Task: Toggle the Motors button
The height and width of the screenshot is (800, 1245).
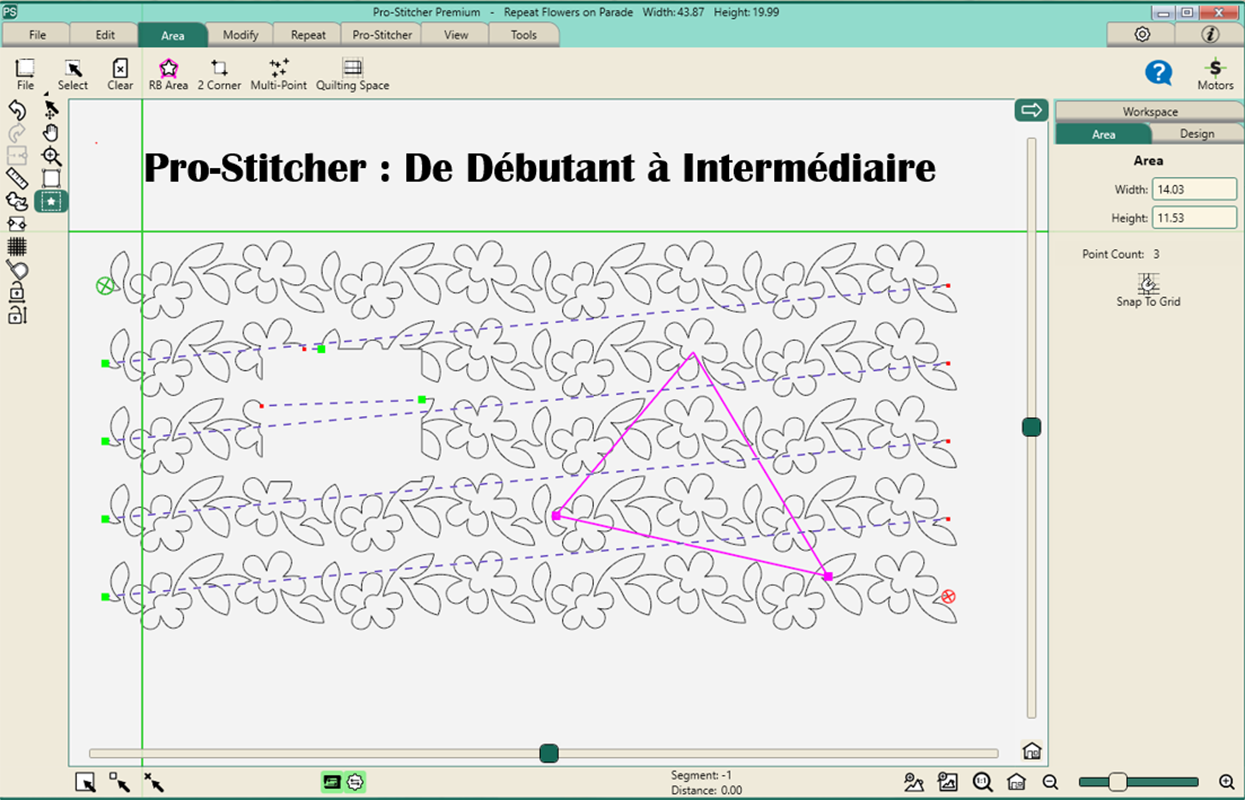Action: click(x=1215, y=74)
